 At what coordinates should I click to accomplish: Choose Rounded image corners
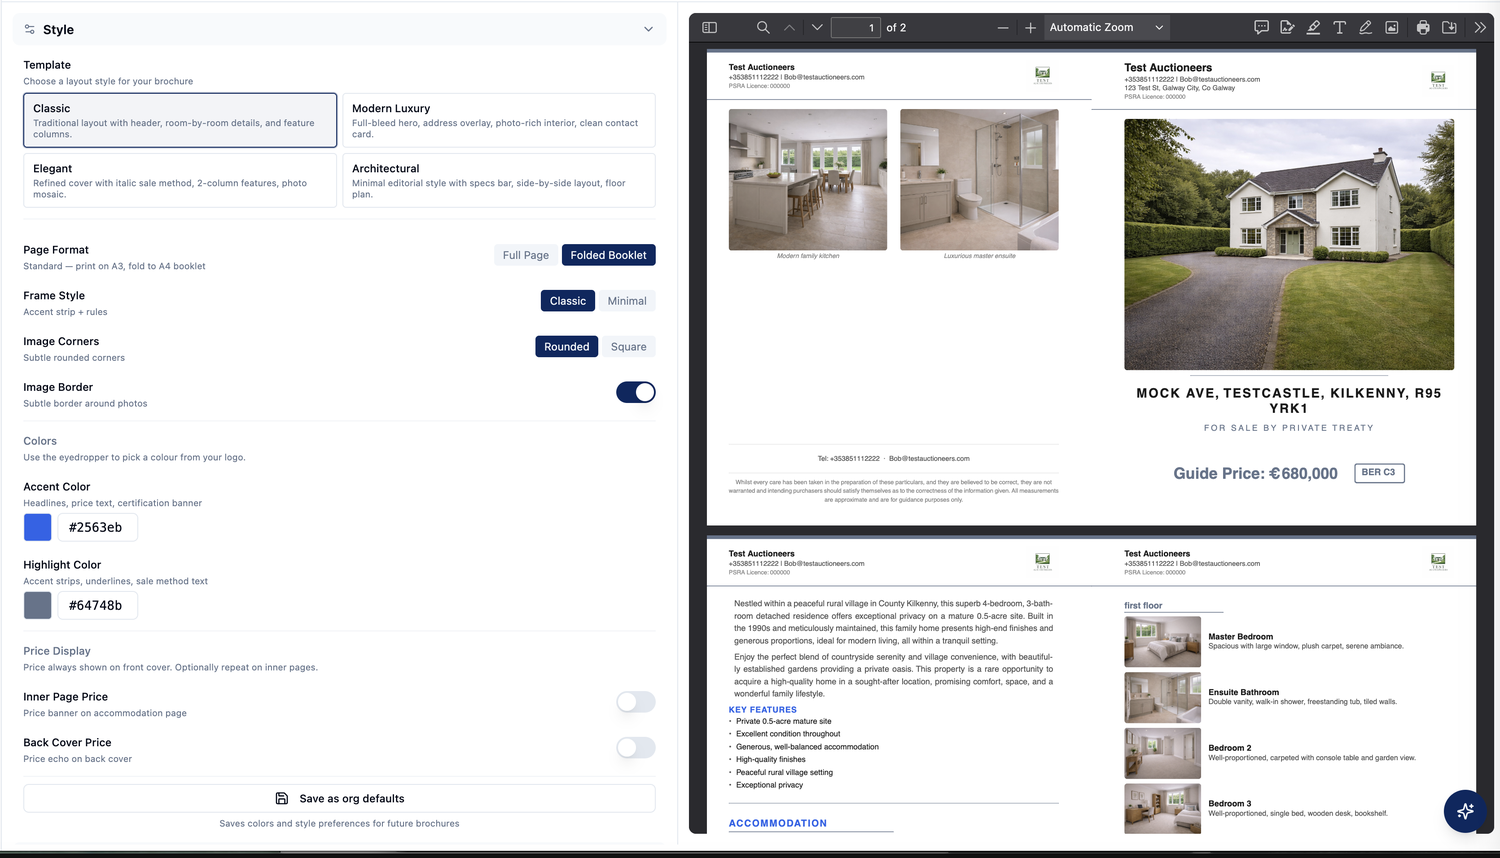[567, 347]
